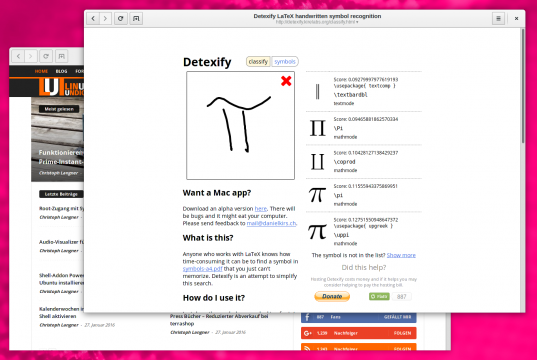Open HOME menu in background website
The width and height of the screenshot is (537, 360).
[x=41, y=71]
